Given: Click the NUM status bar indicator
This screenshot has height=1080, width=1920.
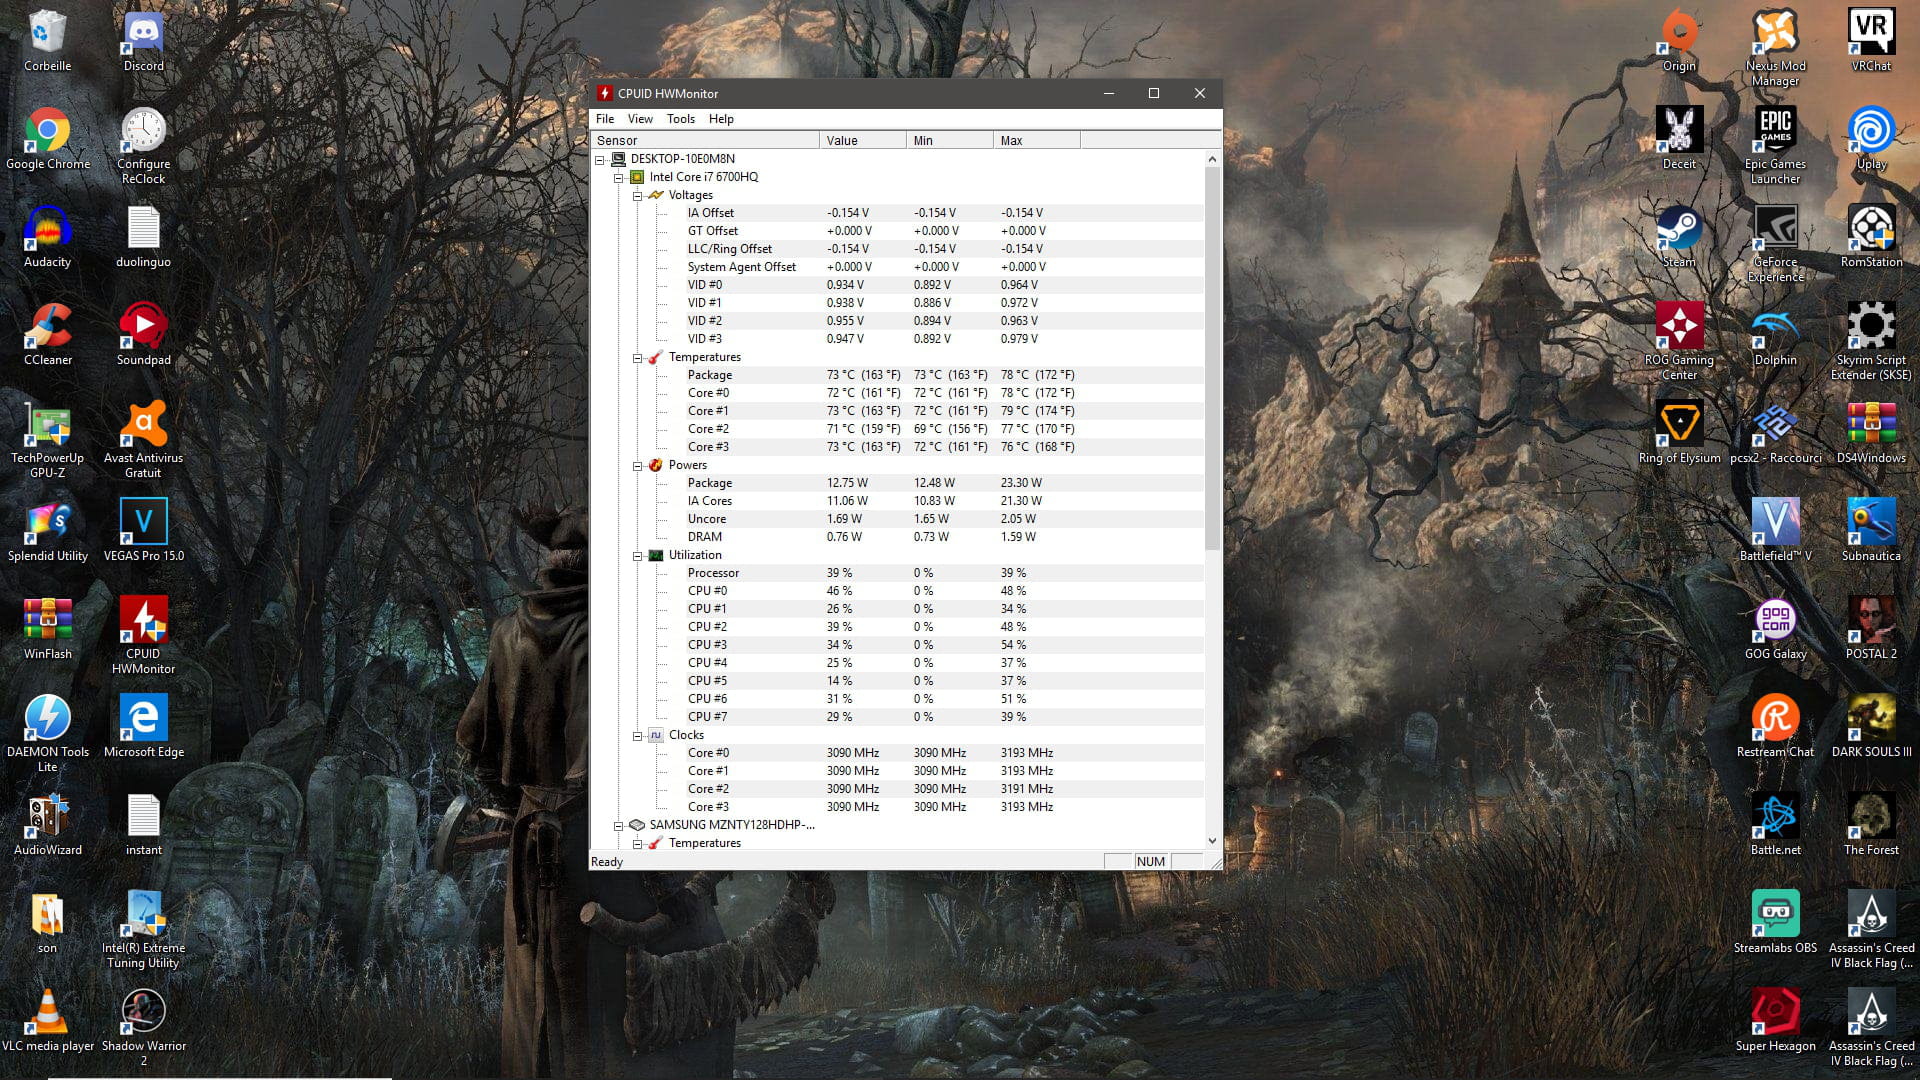Looking at the screenshot, I should coord(1151,861).
